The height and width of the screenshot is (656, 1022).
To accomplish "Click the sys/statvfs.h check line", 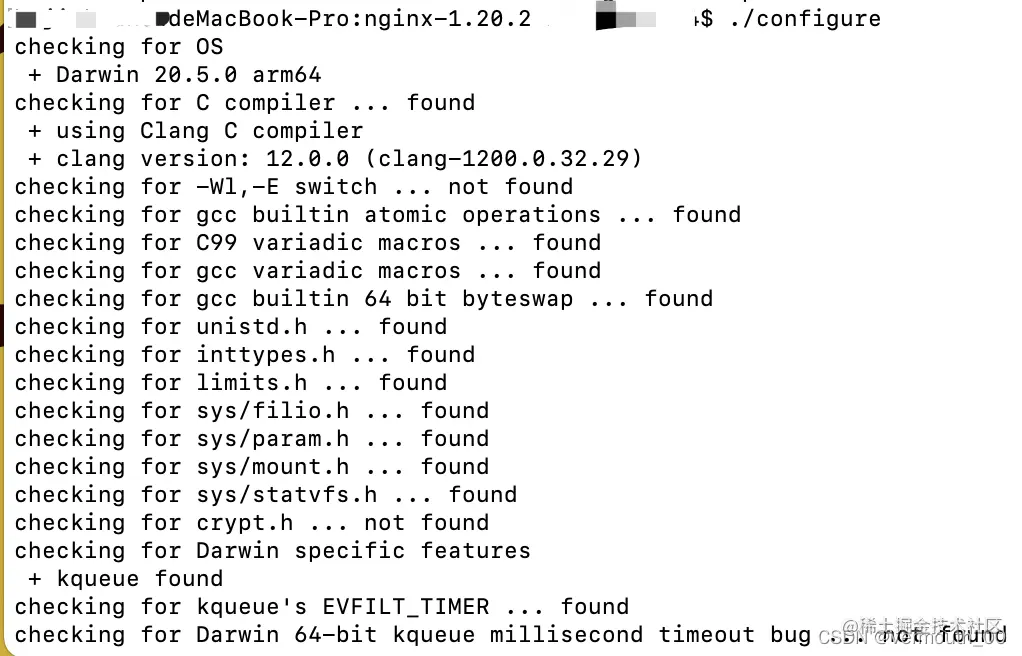I will coord(265,495).
